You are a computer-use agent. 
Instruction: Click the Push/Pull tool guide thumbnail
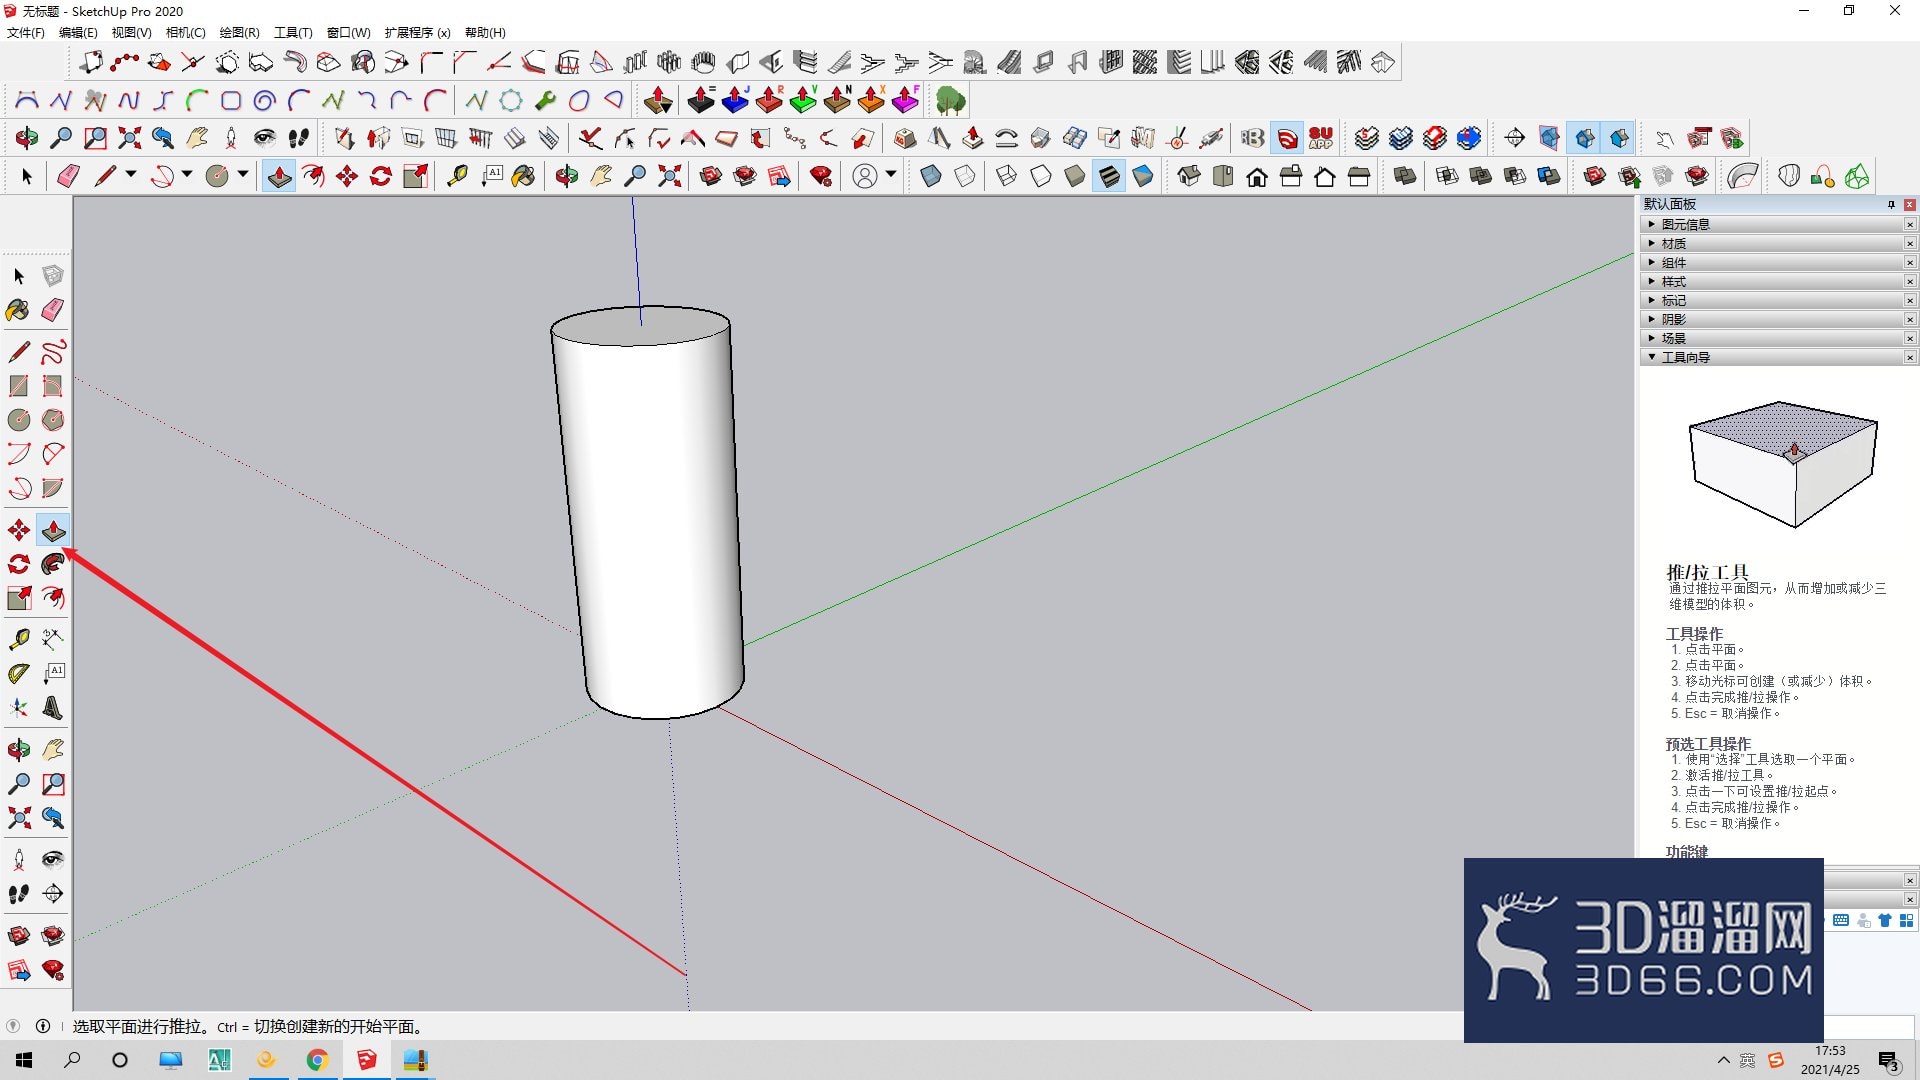click(x=1783, y=464)
